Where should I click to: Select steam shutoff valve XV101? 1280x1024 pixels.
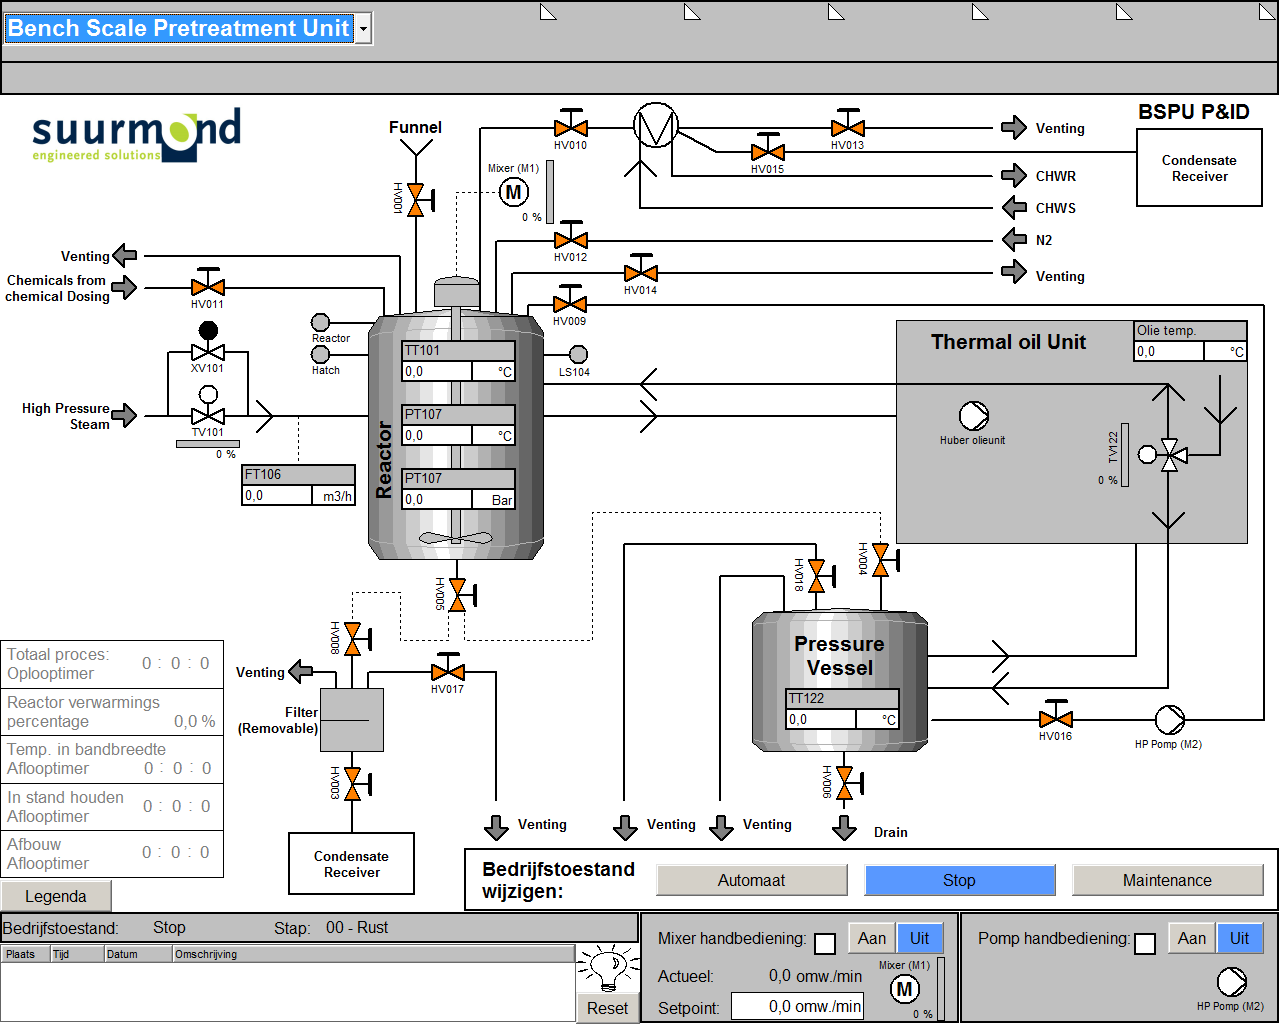tap(208, 342)
